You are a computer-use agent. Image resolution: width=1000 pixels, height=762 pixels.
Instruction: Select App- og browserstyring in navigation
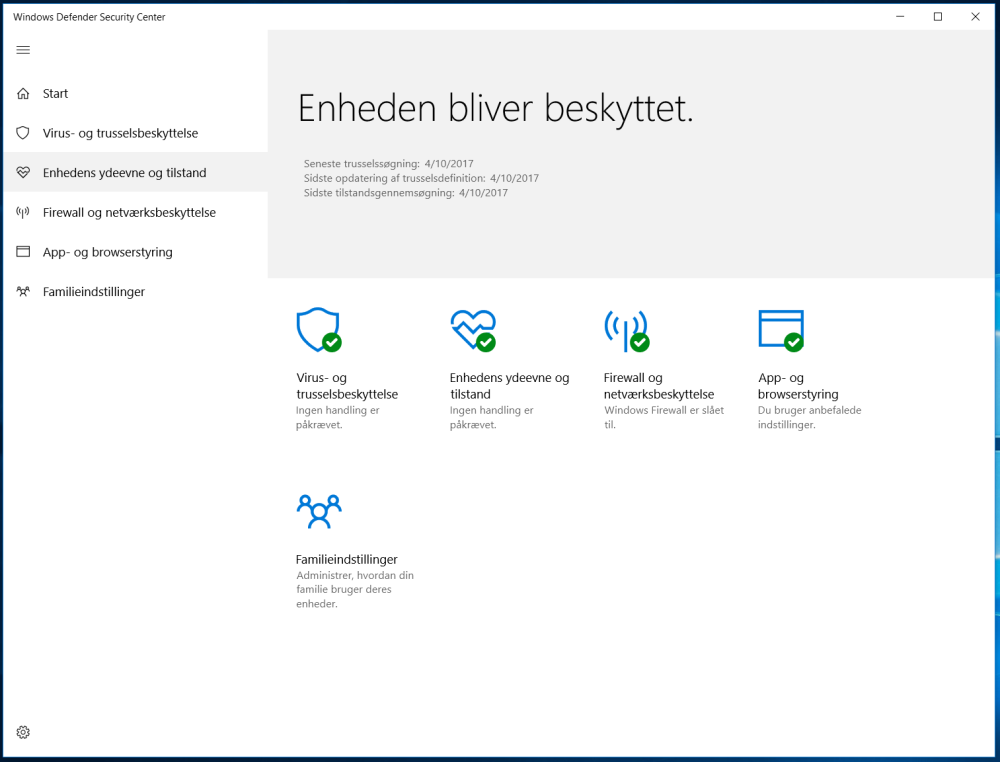pos(108,252)
